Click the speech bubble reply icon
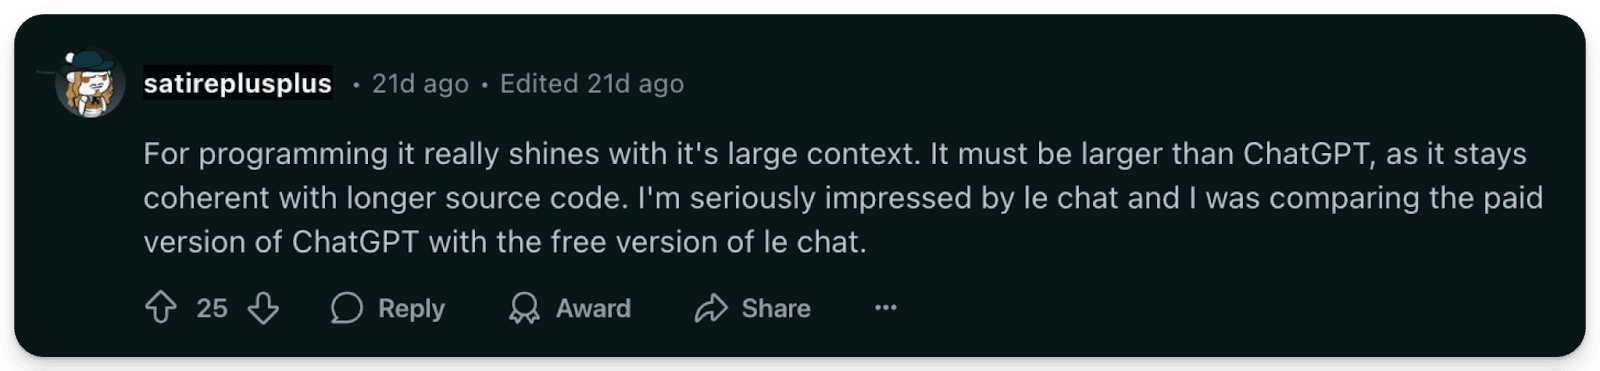Screen dimensions: 1600x371 tap(346, 308)
